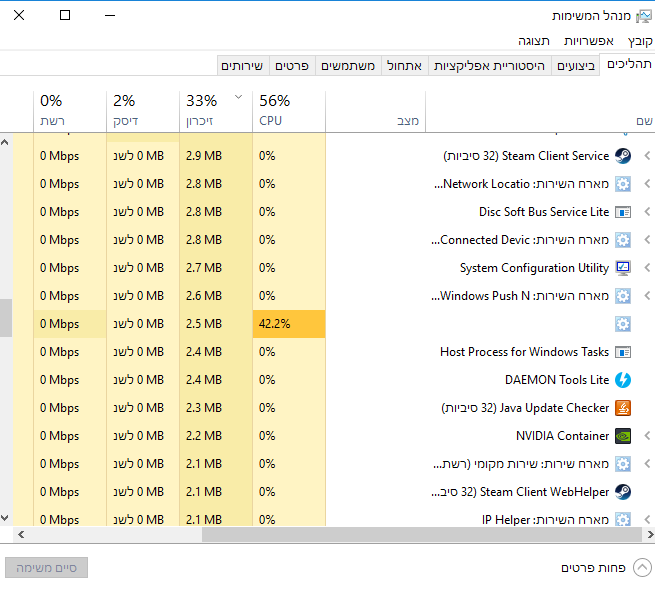Screen dimensions: 655x590
Task: Expand the System Configuration Utility row
Action: [647, 268]
